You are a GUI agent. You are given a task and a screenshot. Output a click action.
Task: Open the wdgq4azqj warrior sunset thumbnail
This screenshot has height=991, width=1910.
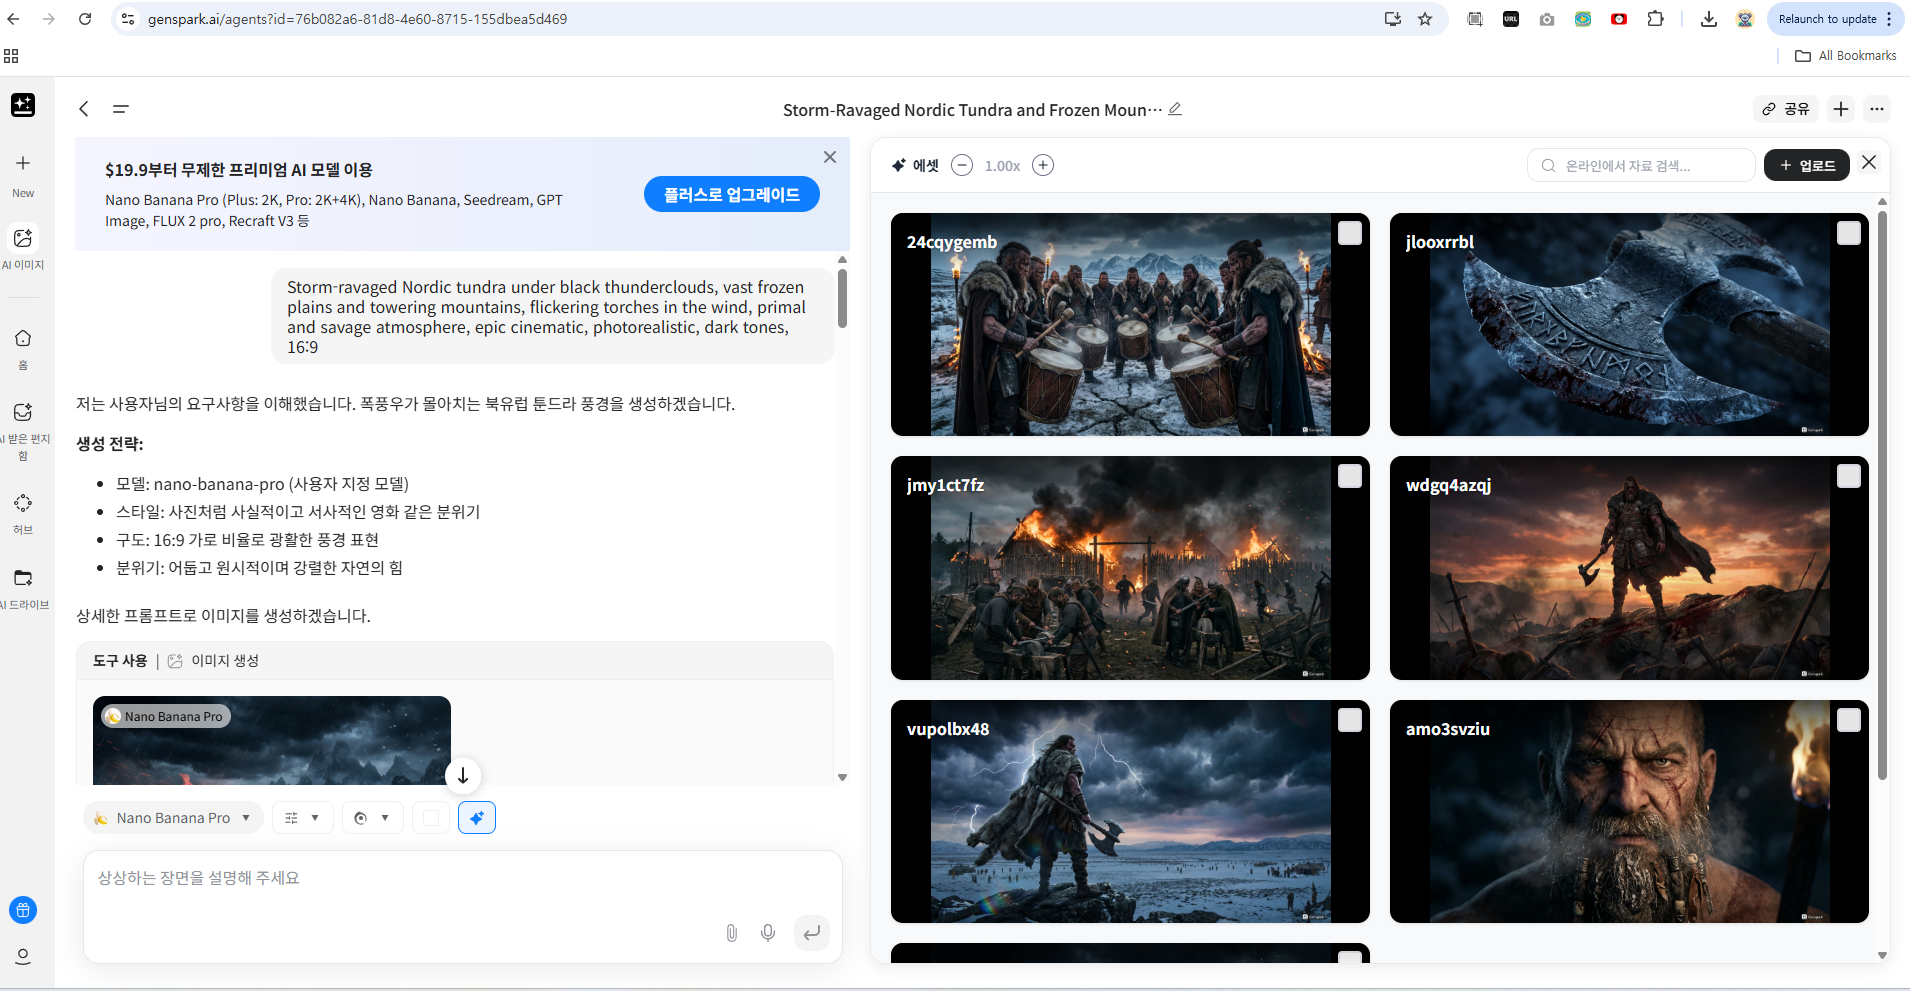point(1629,568)
